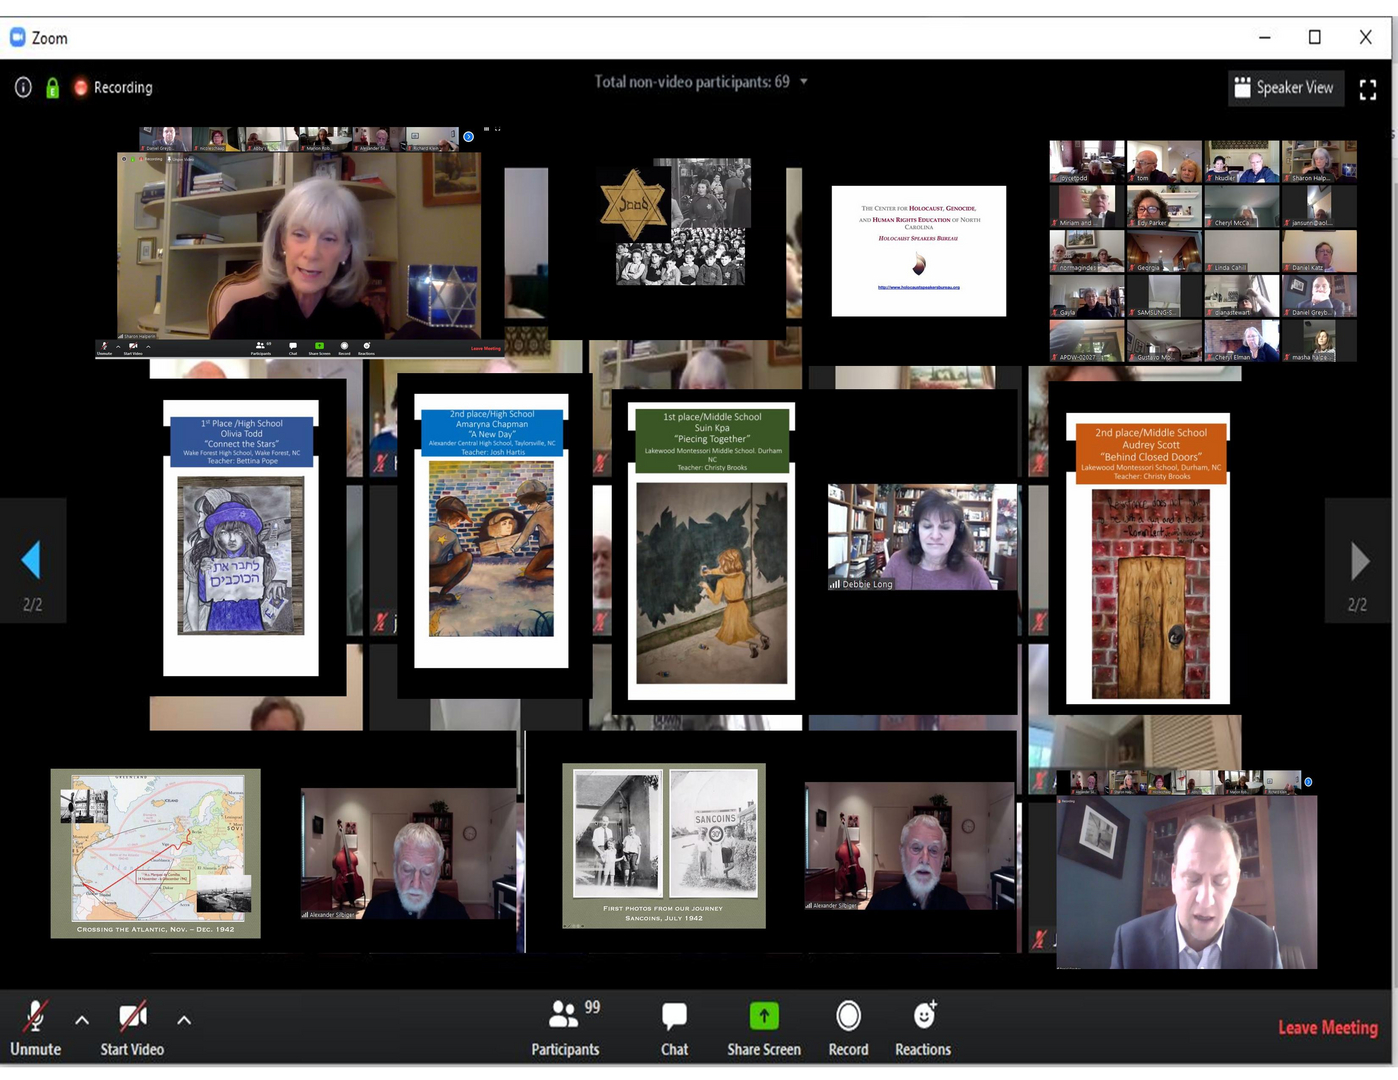The image size is (1398, 1080).
Task: Select small Sharon Halp... grid tile
Action: (1319, 162)
